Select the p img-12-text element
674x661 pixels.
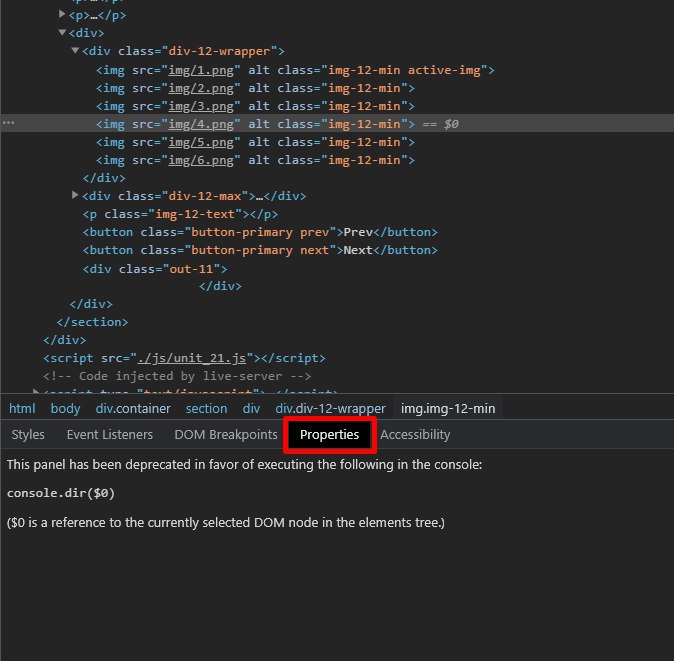coord(180,214)
